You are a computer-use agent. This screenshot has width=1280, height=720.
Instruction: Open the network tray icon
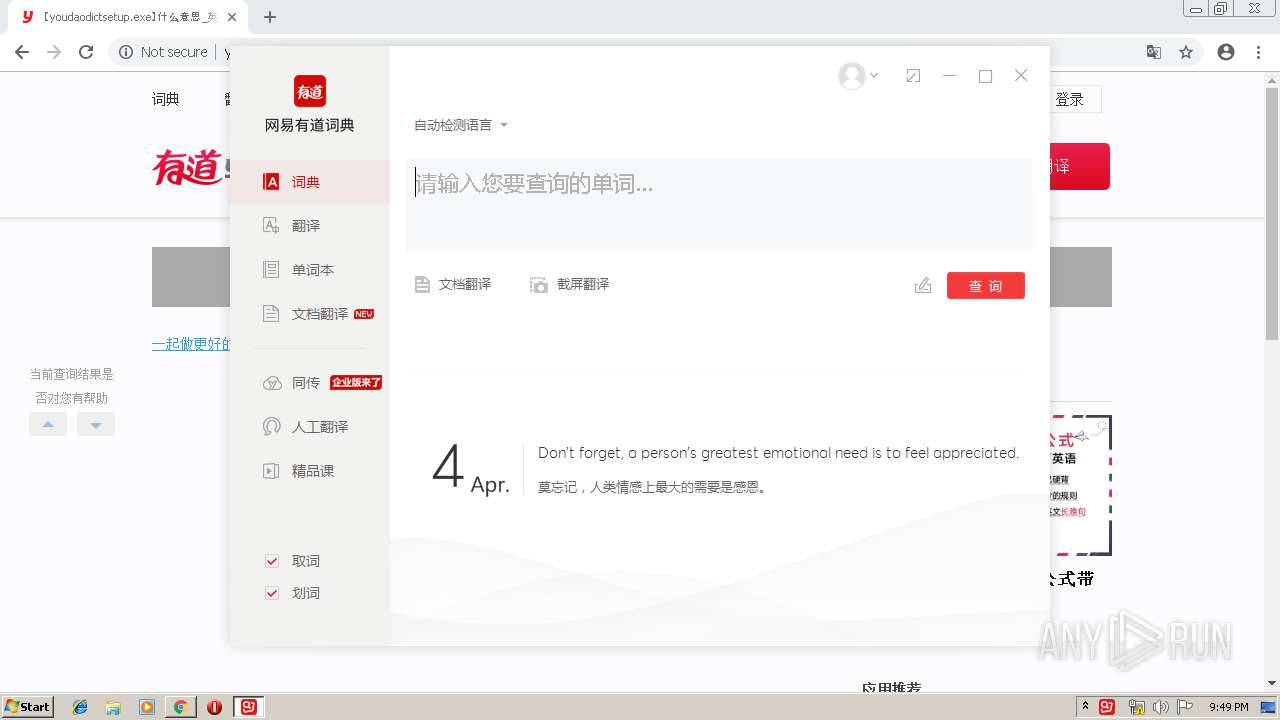pos(1136,707)
